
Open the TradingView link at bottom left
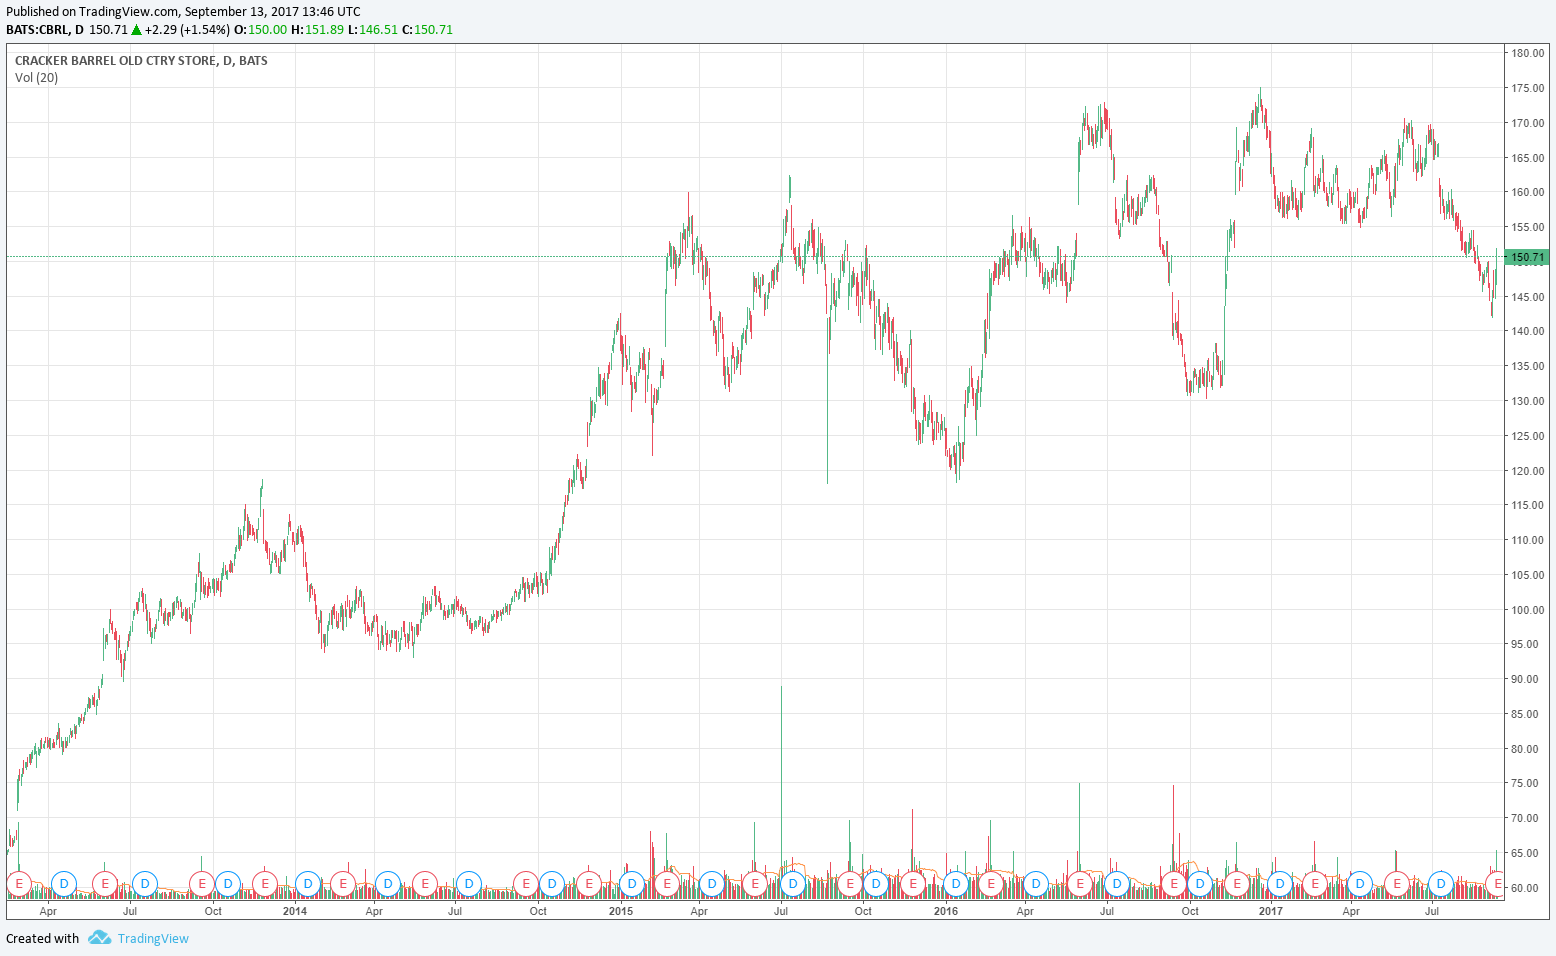pyautogui.click(x=152, y=938)
